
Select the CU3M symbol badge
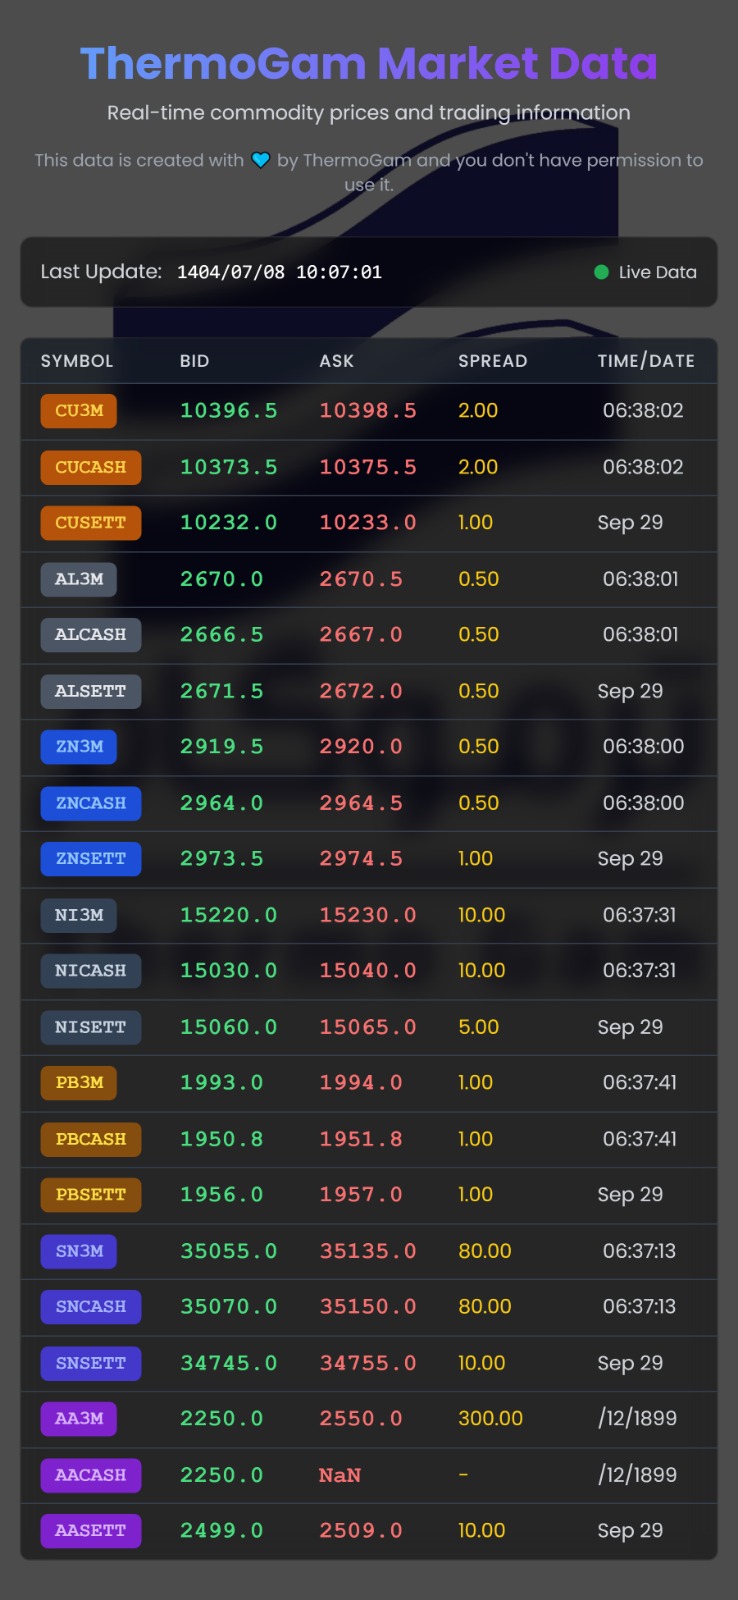pyautogui.click(x=79, y=411)
